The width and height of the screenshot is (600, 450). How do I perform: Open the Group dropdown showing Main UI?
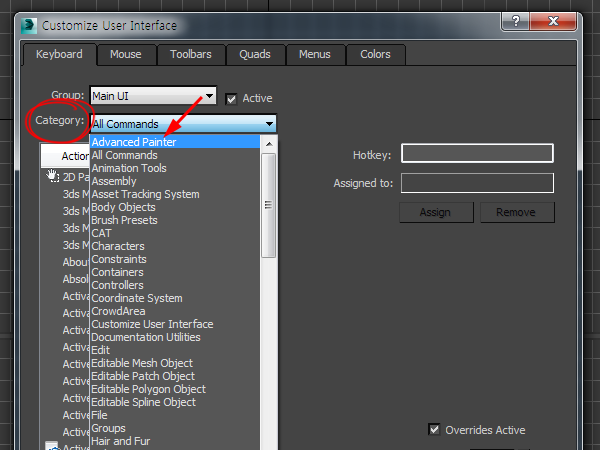(153, 96)
